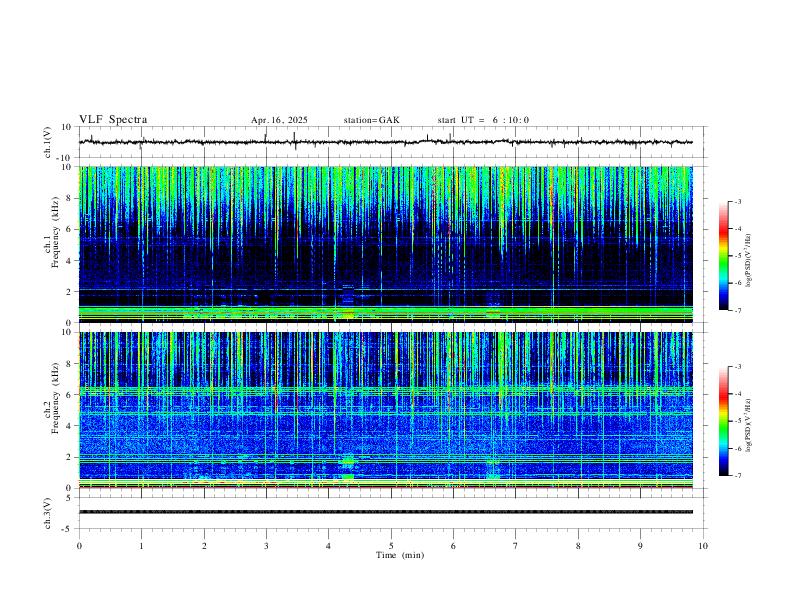Image resolution: width=792 pixels, height=612 pixels.
Task: Click the time axis tick label "4"
Action: coord(328,546)
